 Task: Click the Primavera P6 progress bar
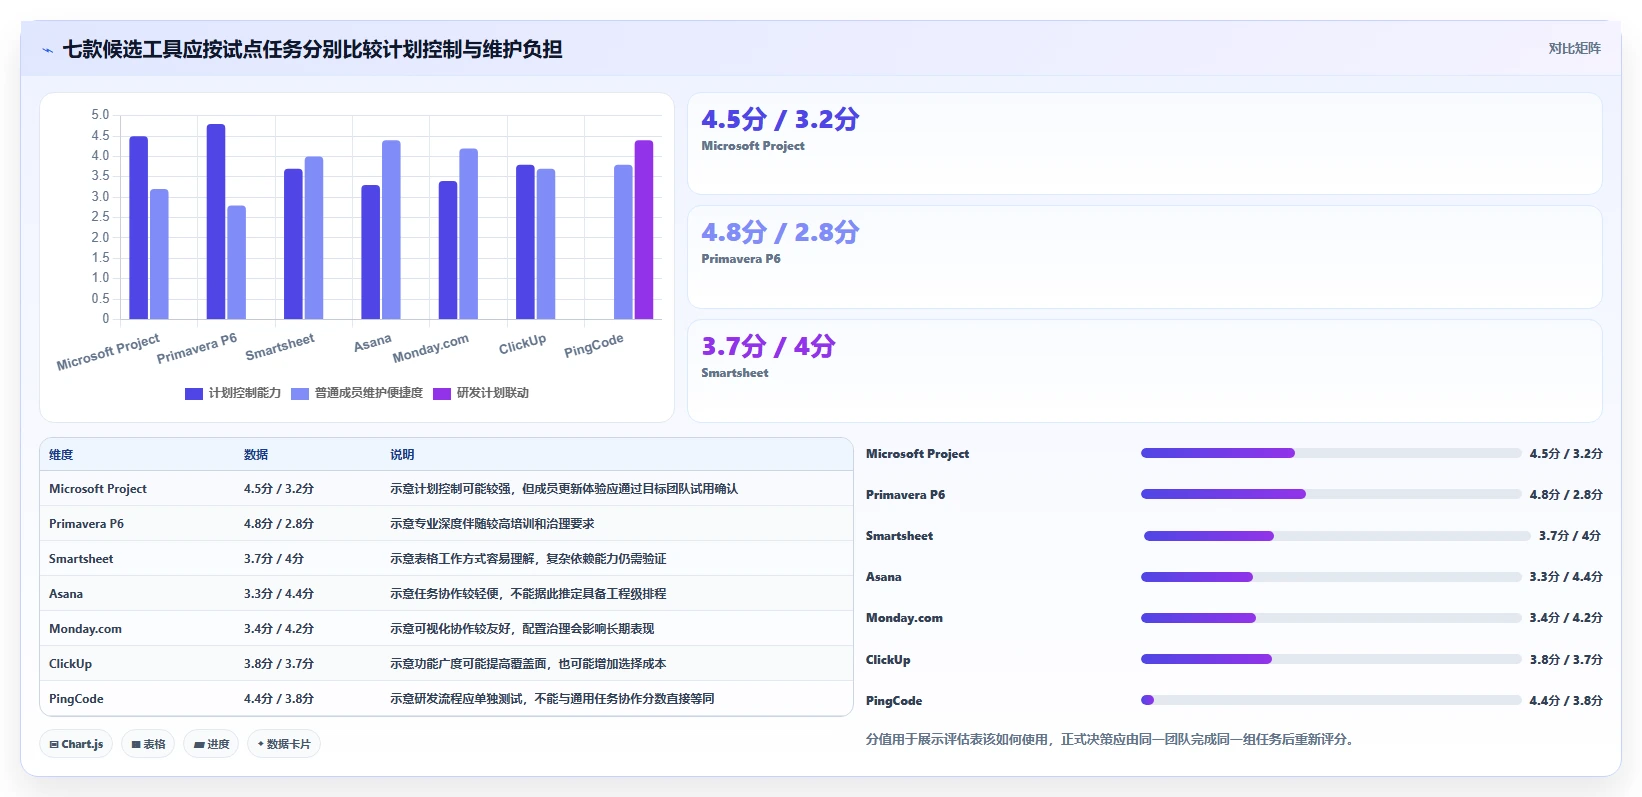tap(1331, 494)
